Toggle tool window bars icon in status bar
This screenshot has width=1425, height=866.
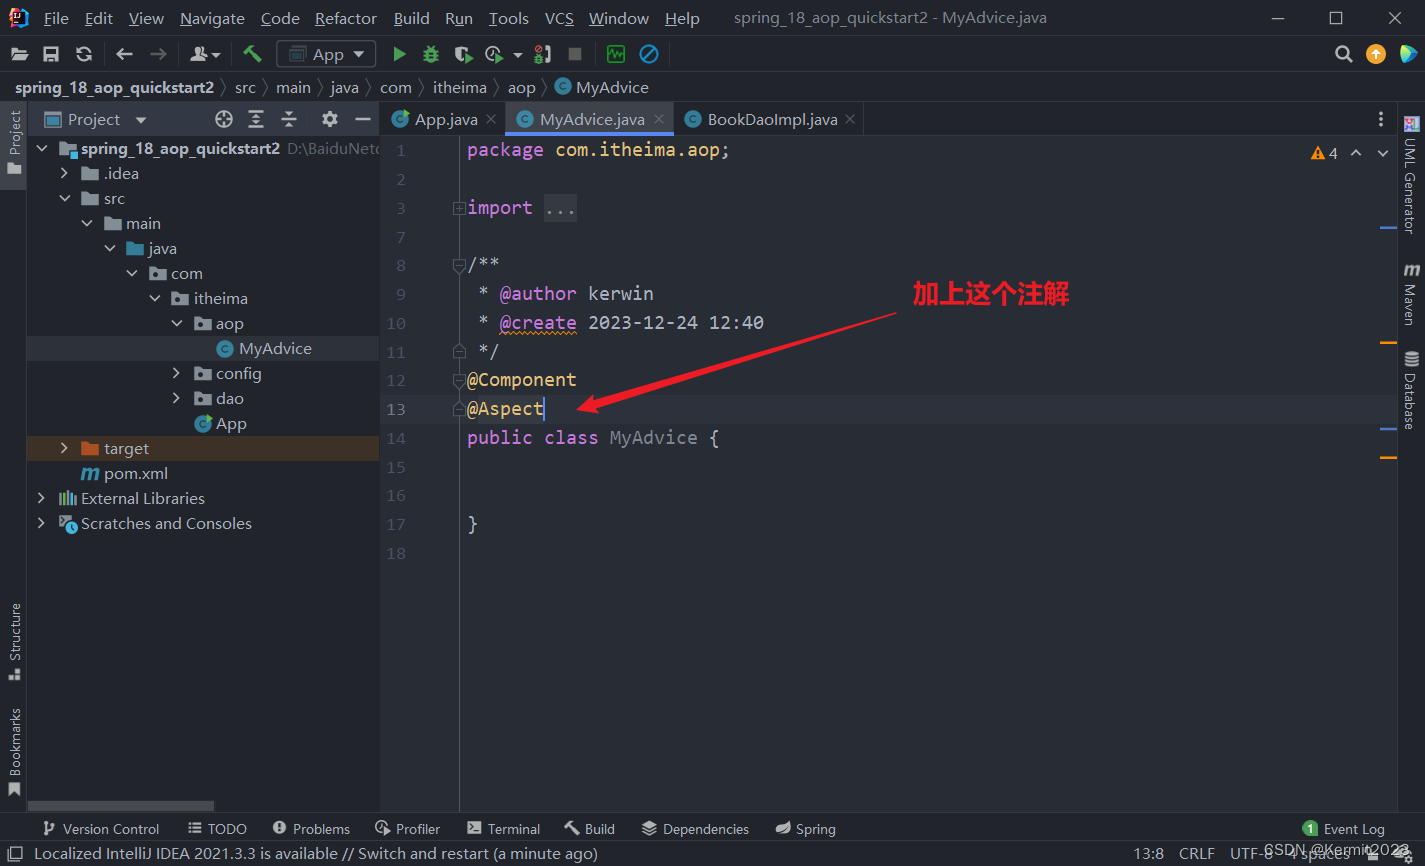pos(15,854)
